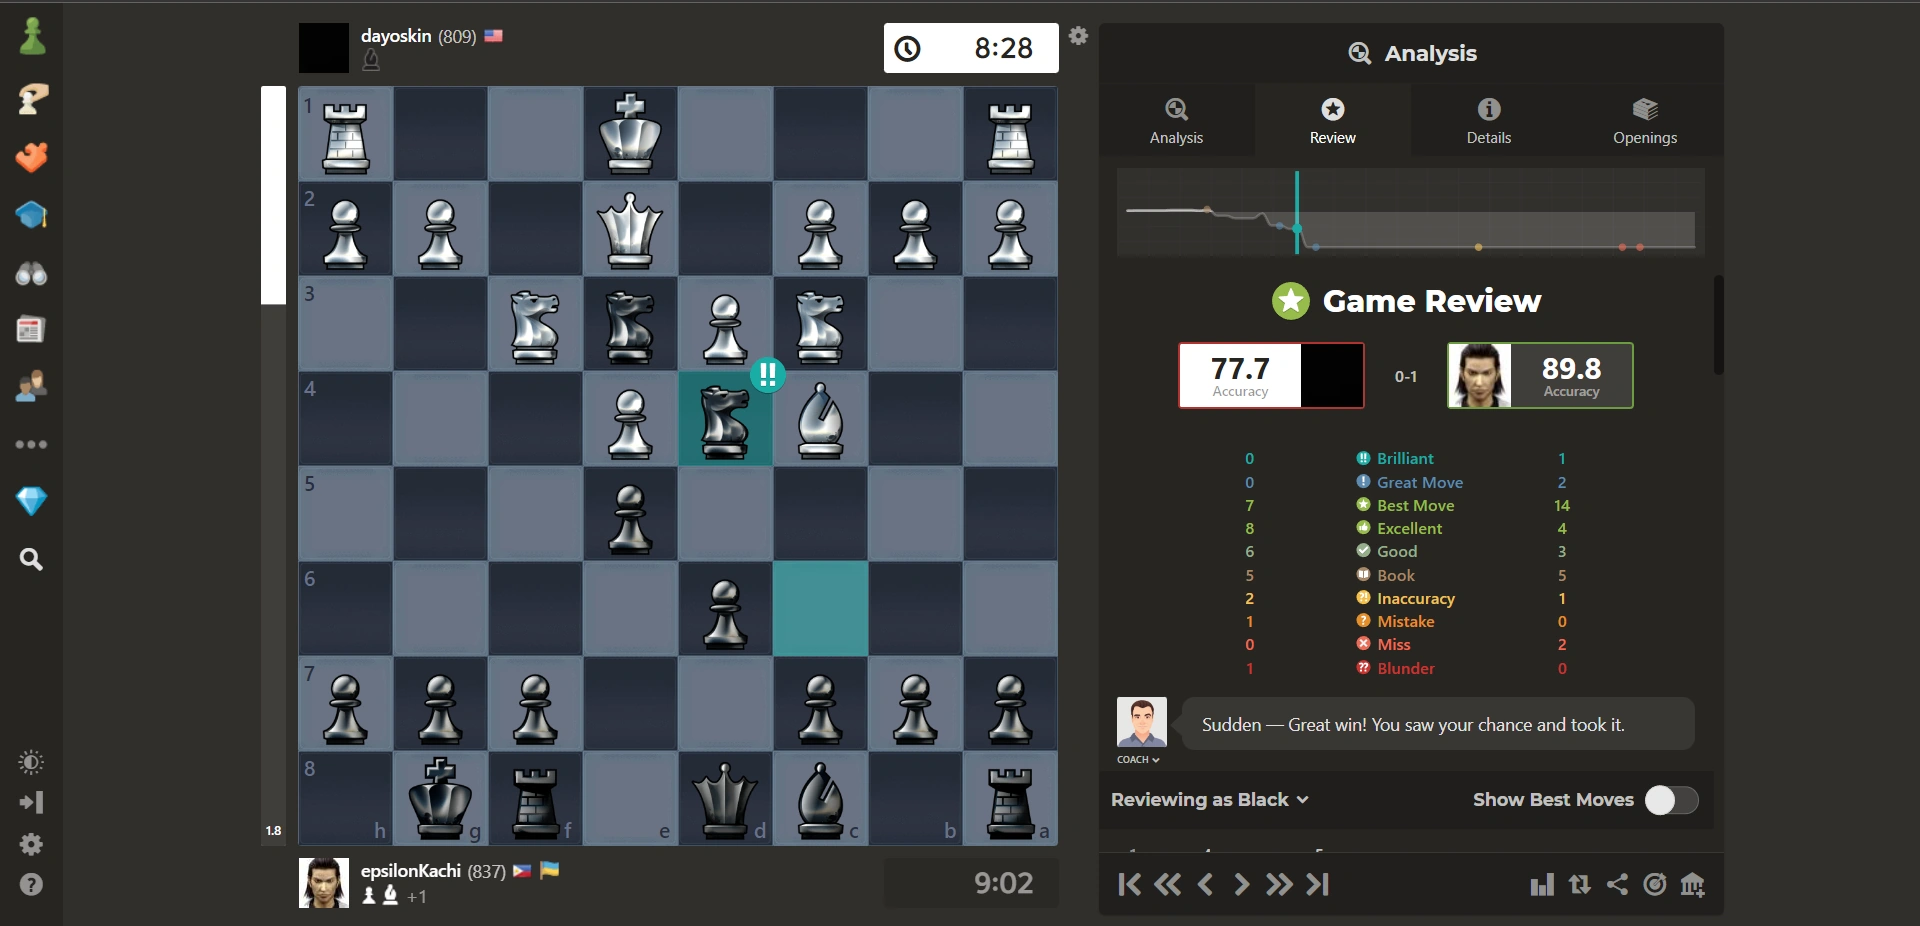Flip the board orientation
The height and width of the screenshot is (926, 1920).
pyautogui.click(x=1580, y=886)
